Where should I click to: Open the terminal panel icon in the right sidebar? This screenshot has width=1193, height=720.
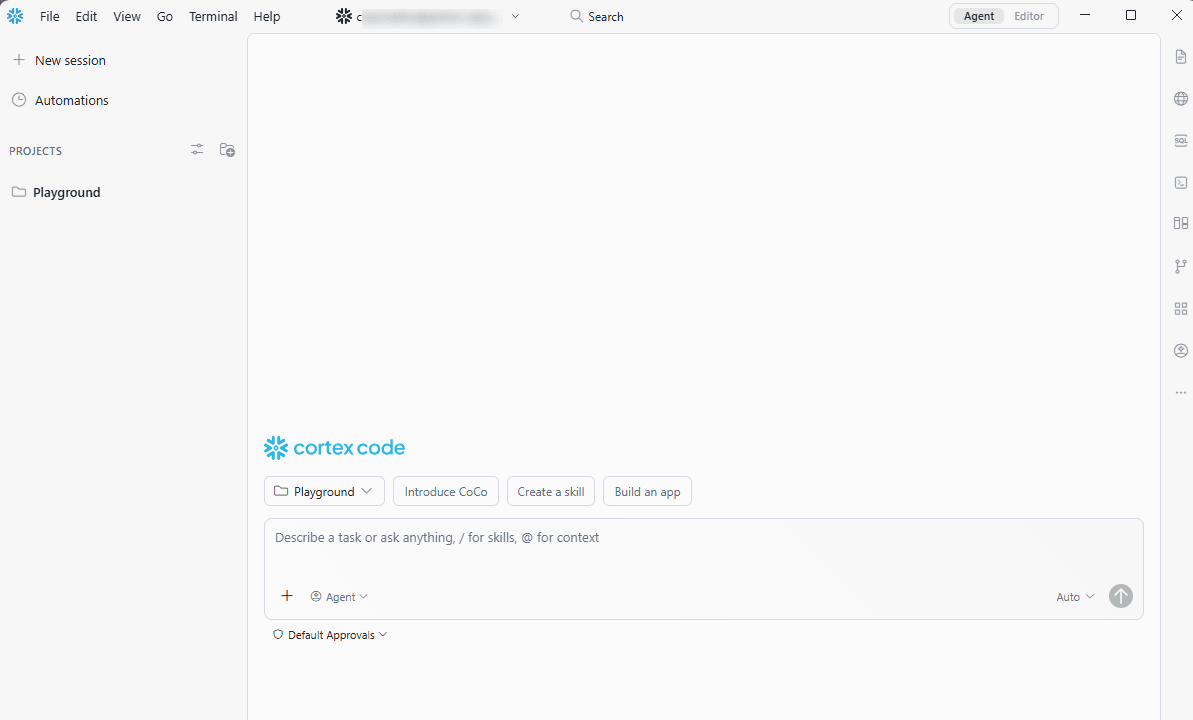(1180, 183)
